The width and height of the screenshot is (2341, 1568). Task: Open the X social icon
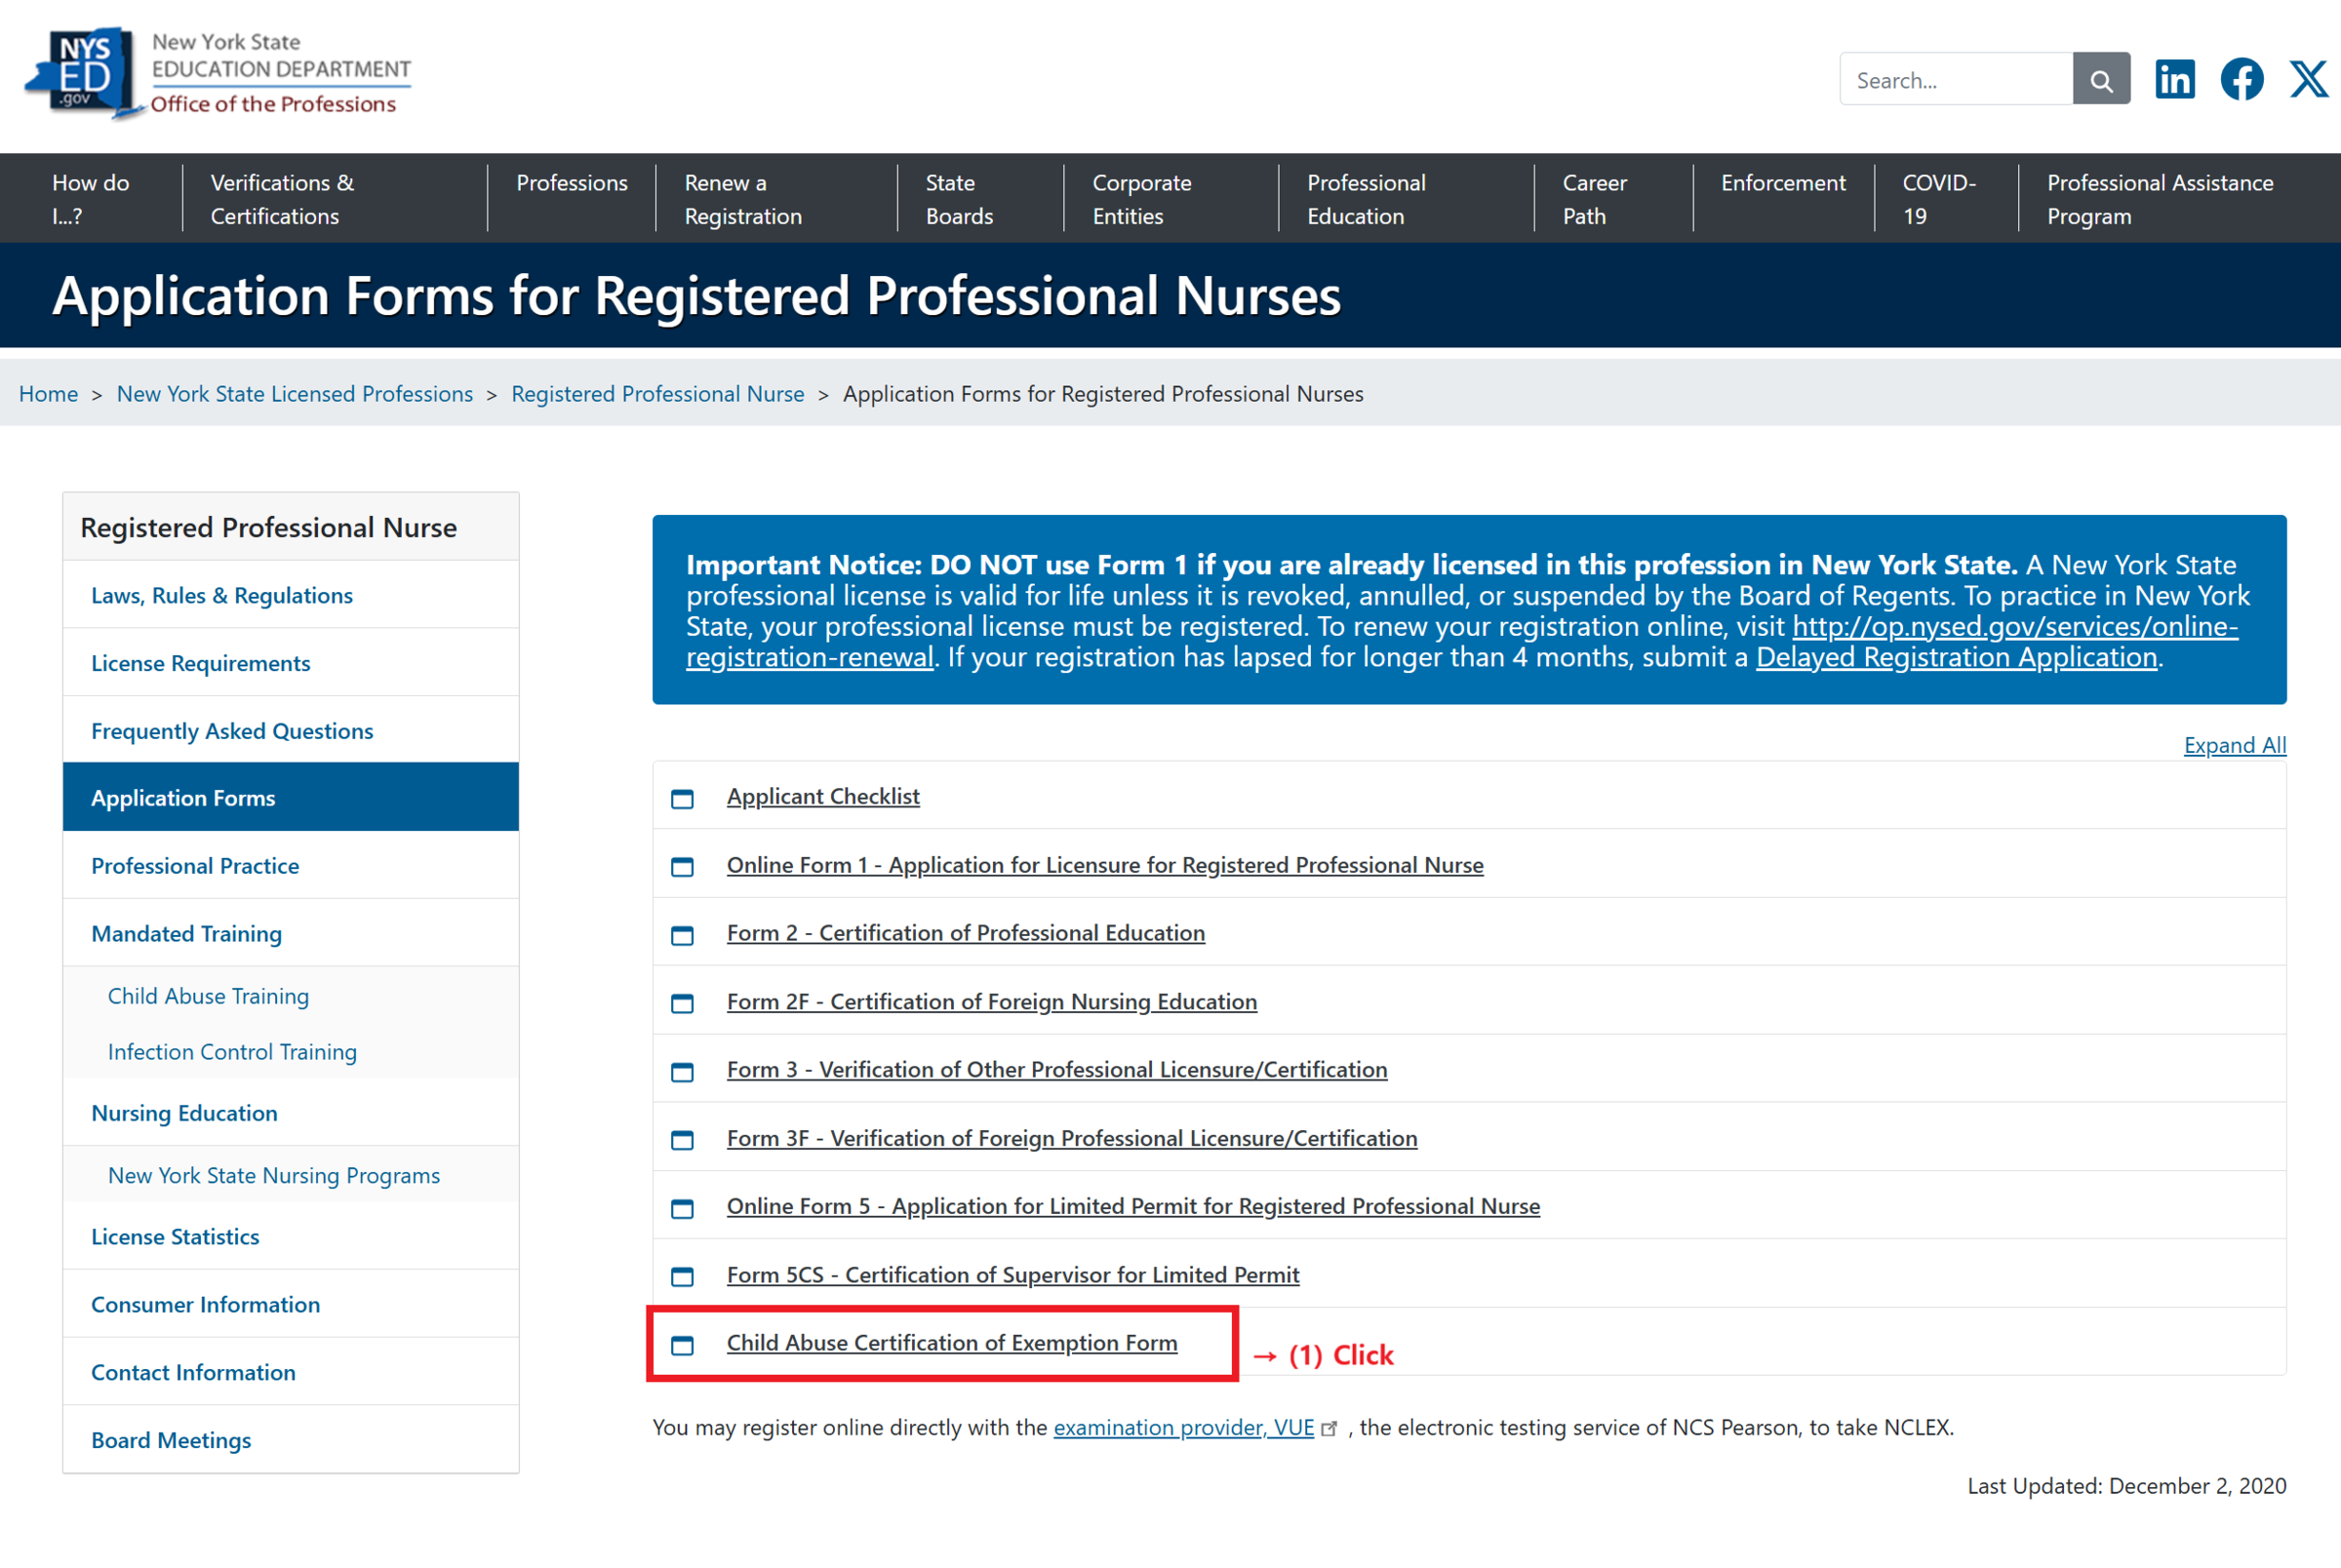2309,79
